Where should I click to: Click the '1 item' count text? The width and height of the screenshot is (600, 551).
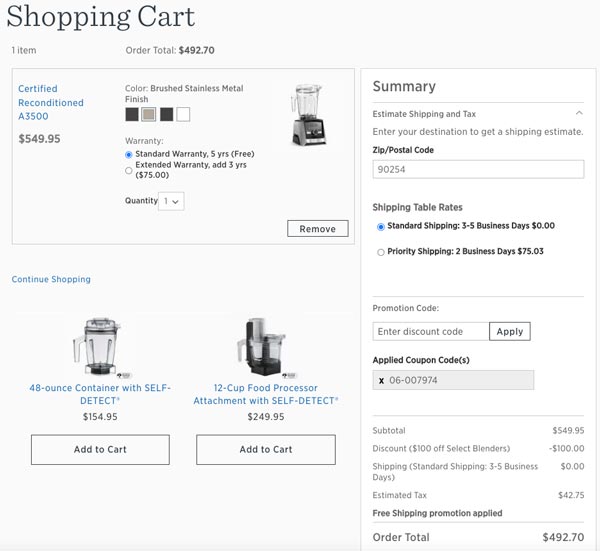(x=24, y=50)
